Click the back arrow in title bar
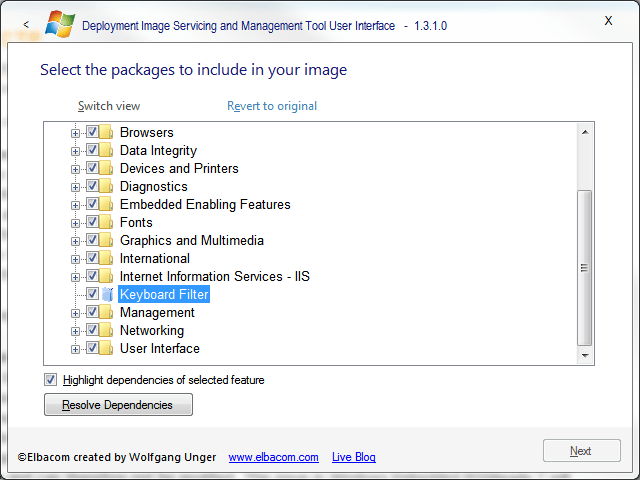The width and height of the screenshot is (640, 480). pyautogui.click(x=26, y=25)
